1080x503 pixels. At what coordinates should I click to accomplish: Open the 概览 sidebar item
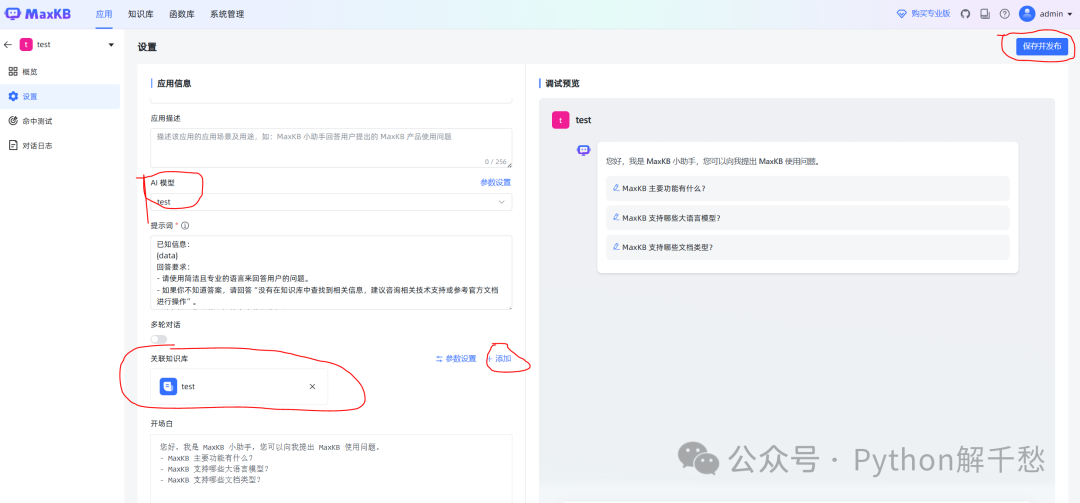click(60, 71)
